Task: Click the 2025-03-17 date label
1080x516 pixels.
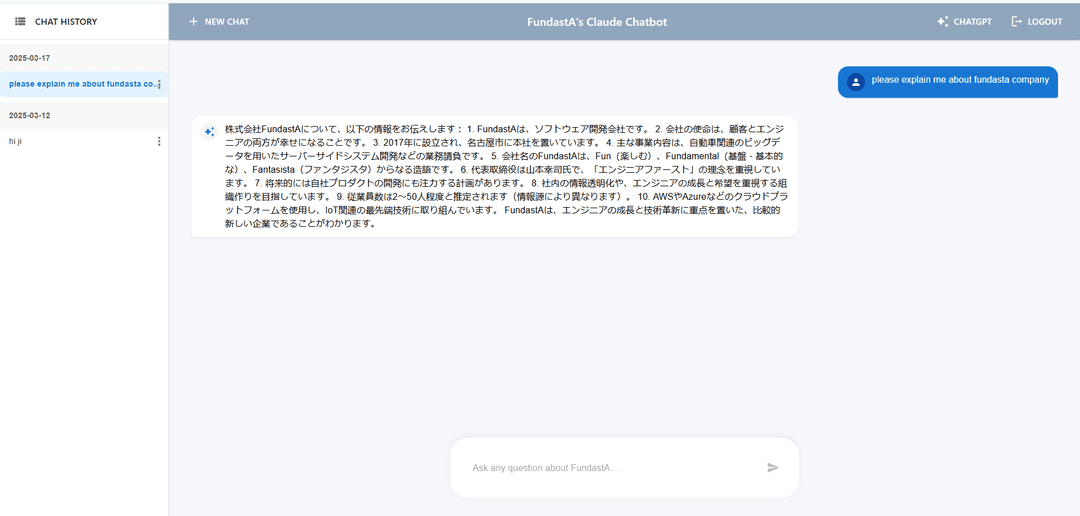Action: [30, 58]
